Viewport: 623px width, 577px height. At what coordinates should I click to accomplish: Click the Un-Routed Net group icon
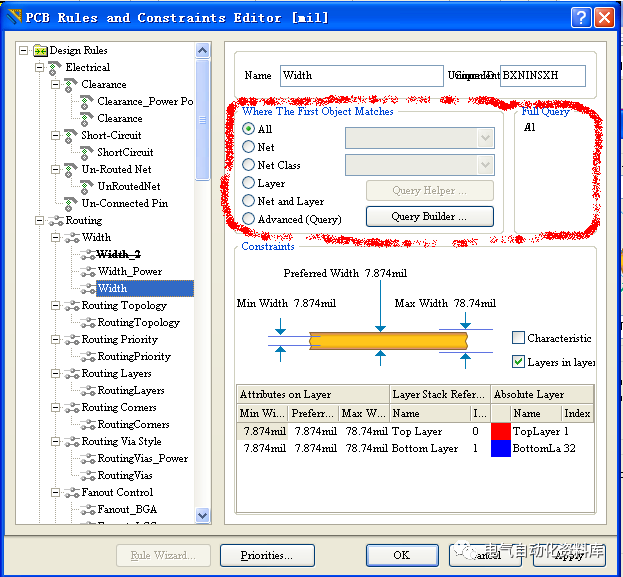71,170
